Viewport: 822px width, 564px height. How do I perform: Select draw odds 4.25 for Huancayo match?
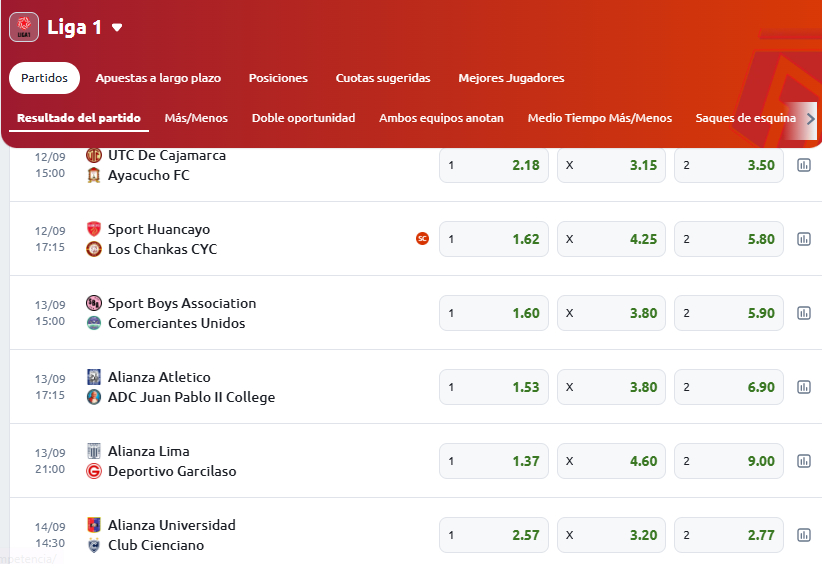611,239
